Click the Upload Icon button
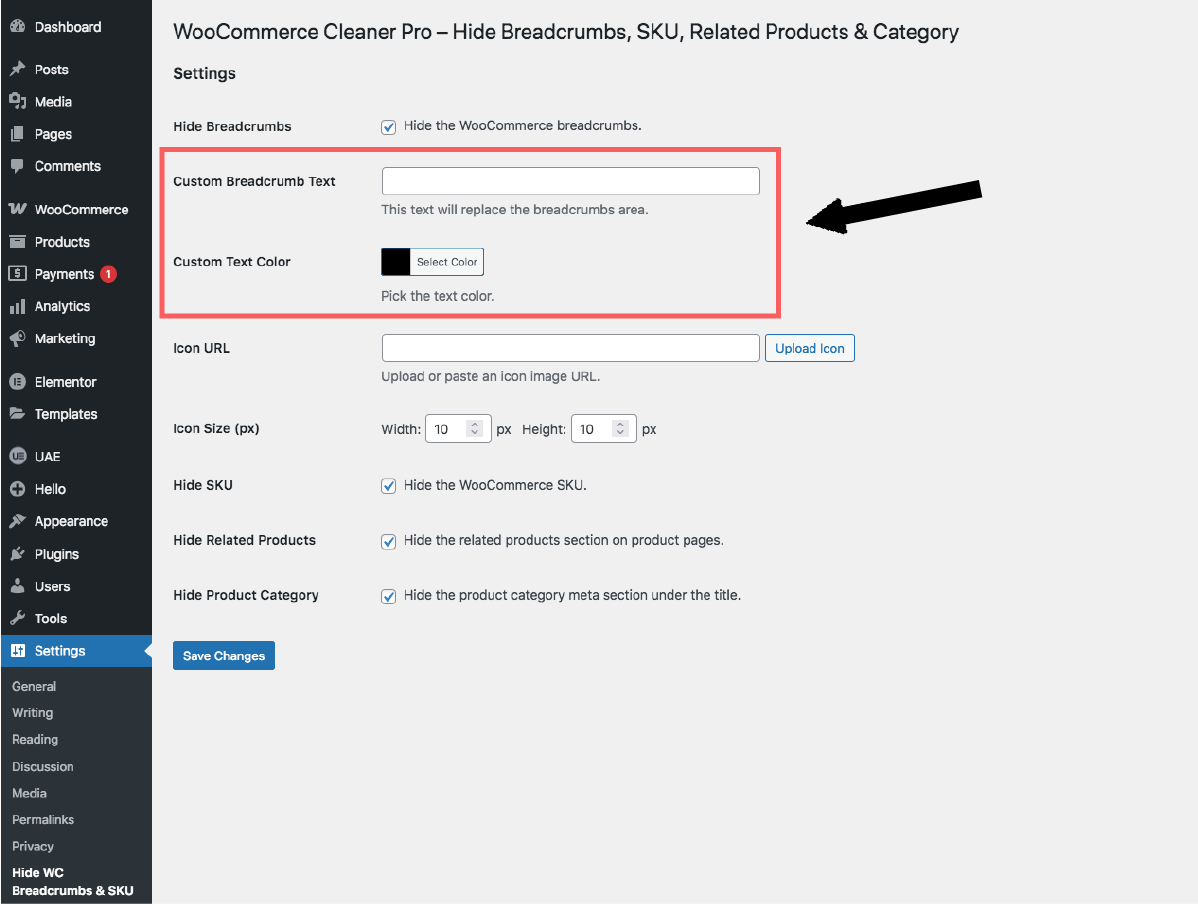1198x904 pixels. click(x=809, y=348)
